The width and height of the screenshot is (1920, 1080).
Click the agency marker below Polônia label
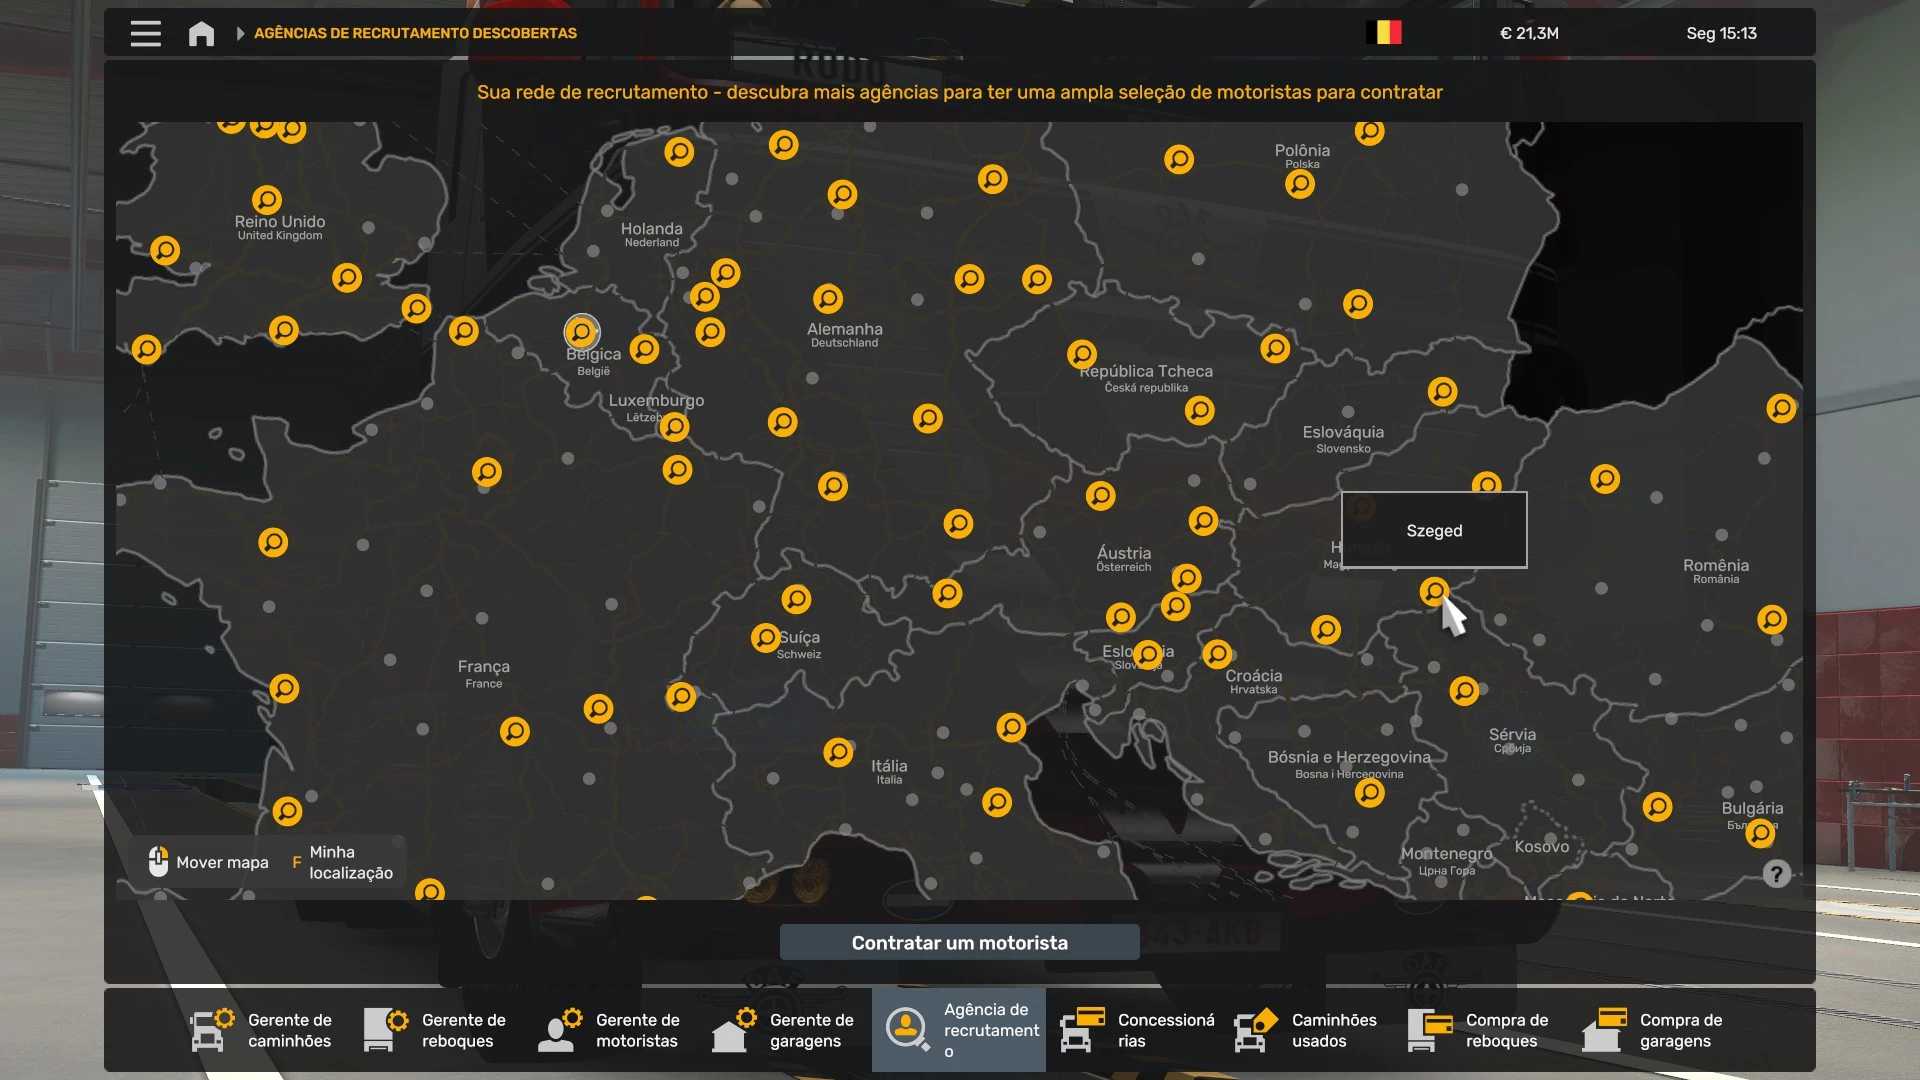coord(1299,184)
